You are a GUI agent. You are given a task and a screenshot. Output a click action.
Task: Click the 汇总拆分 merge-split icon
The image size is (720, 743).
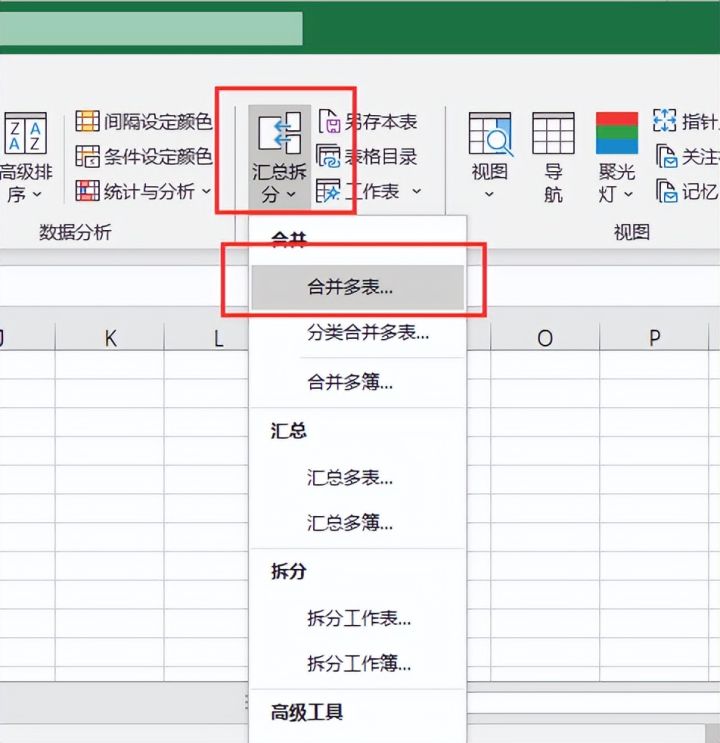279,133
